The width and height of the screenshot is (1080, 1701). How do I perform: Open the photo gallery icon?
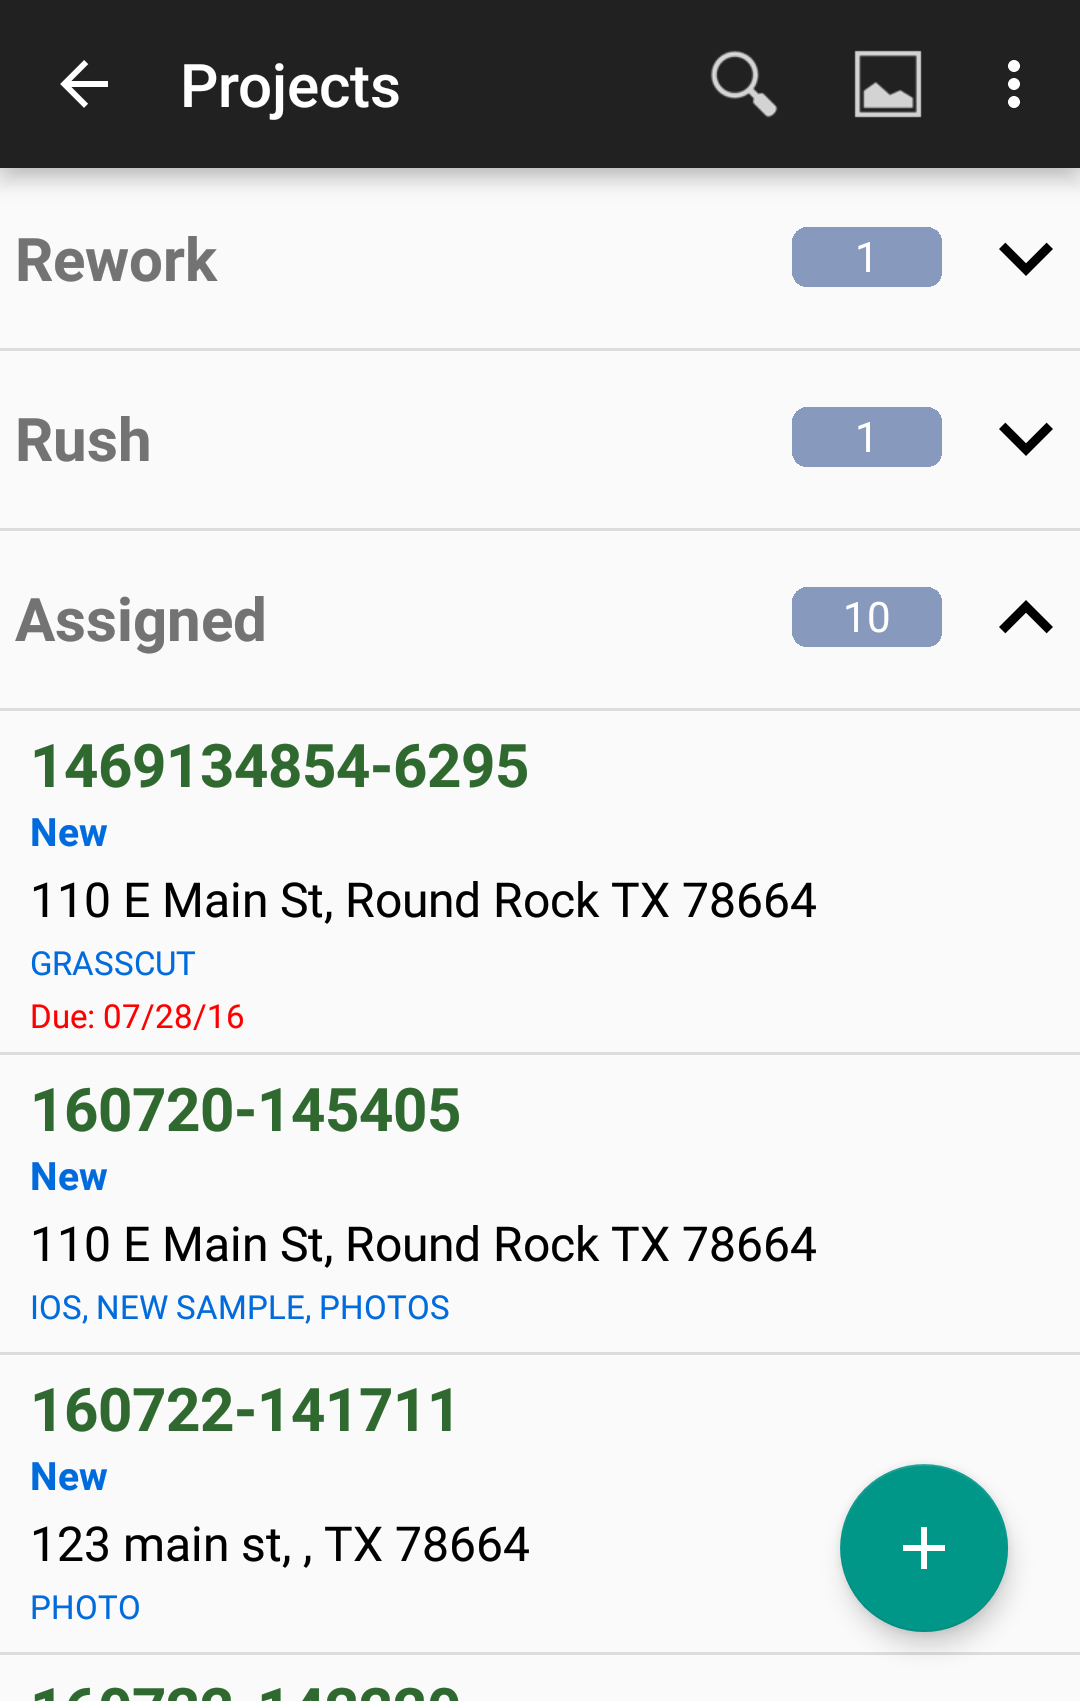pos(887,84)
